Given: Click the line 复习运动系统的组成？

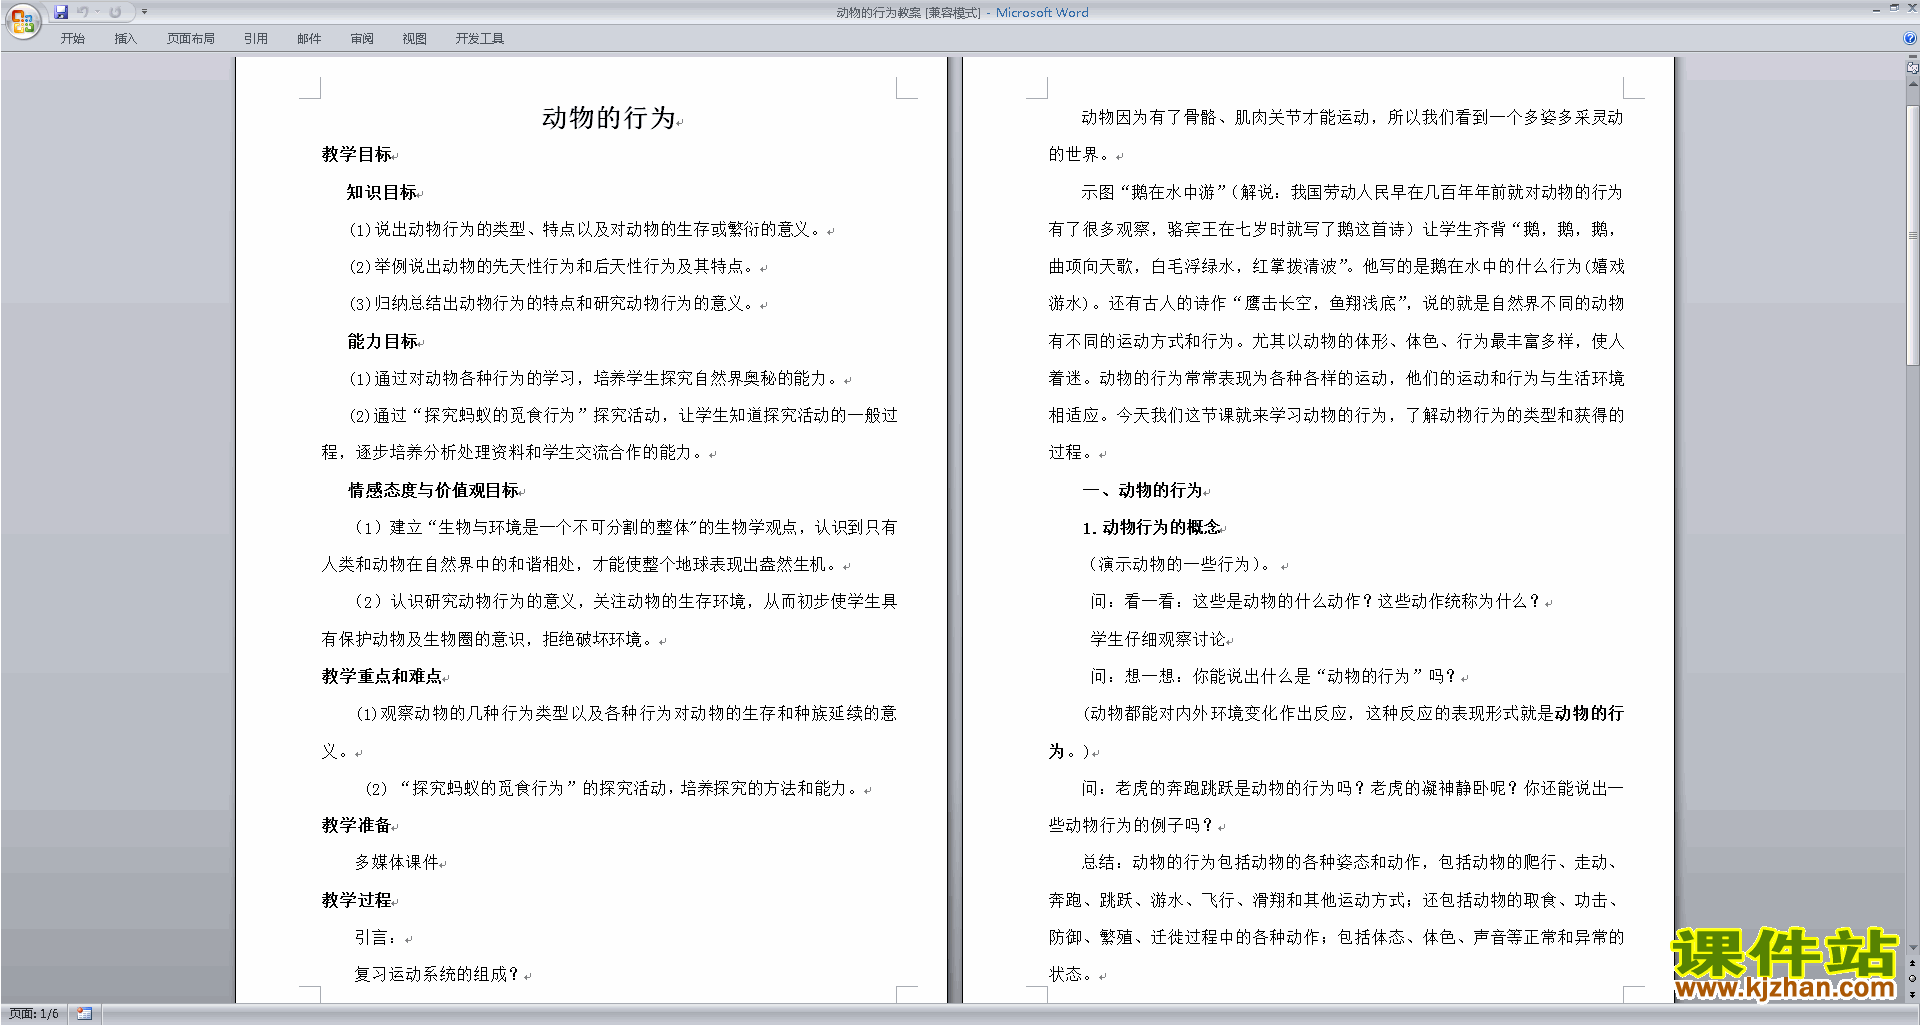Looking at the screenshot, I should 438,974.
